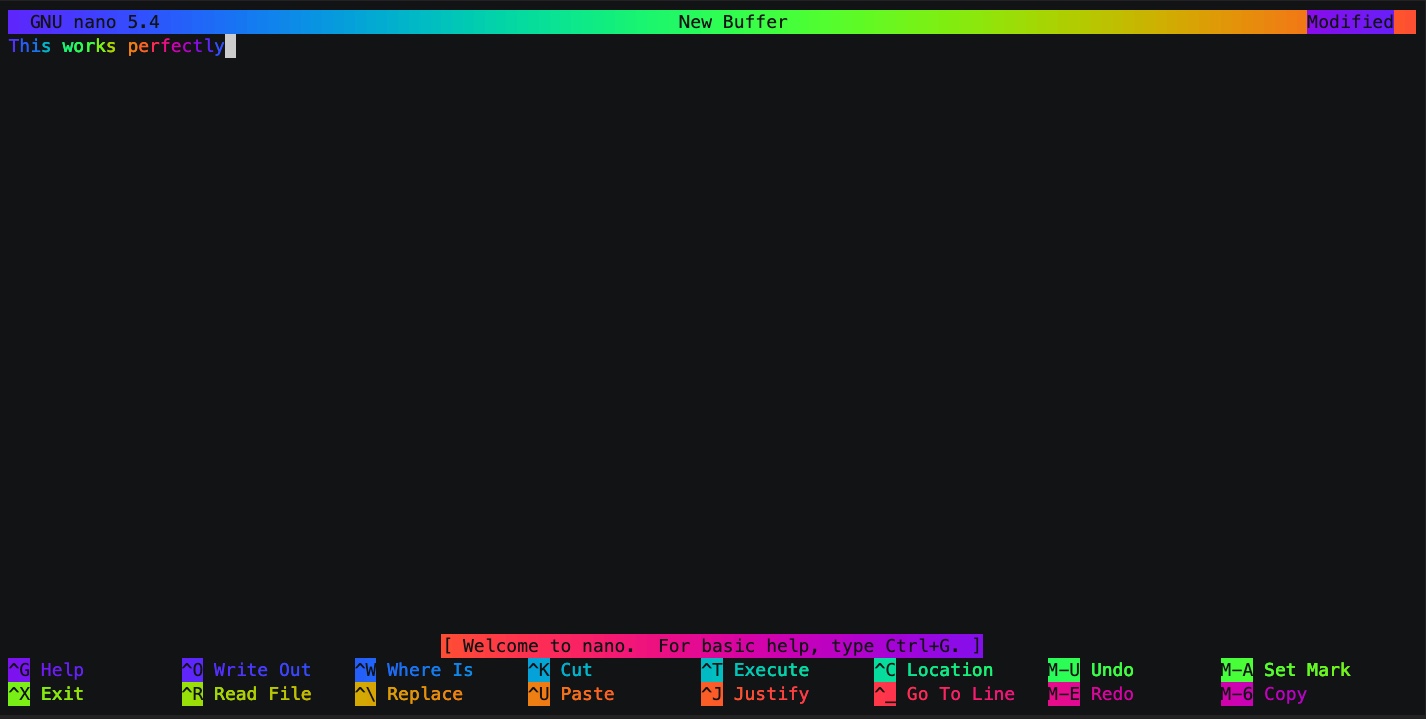Select the Justify label
1426x719 pixels.
coord(771,694)
